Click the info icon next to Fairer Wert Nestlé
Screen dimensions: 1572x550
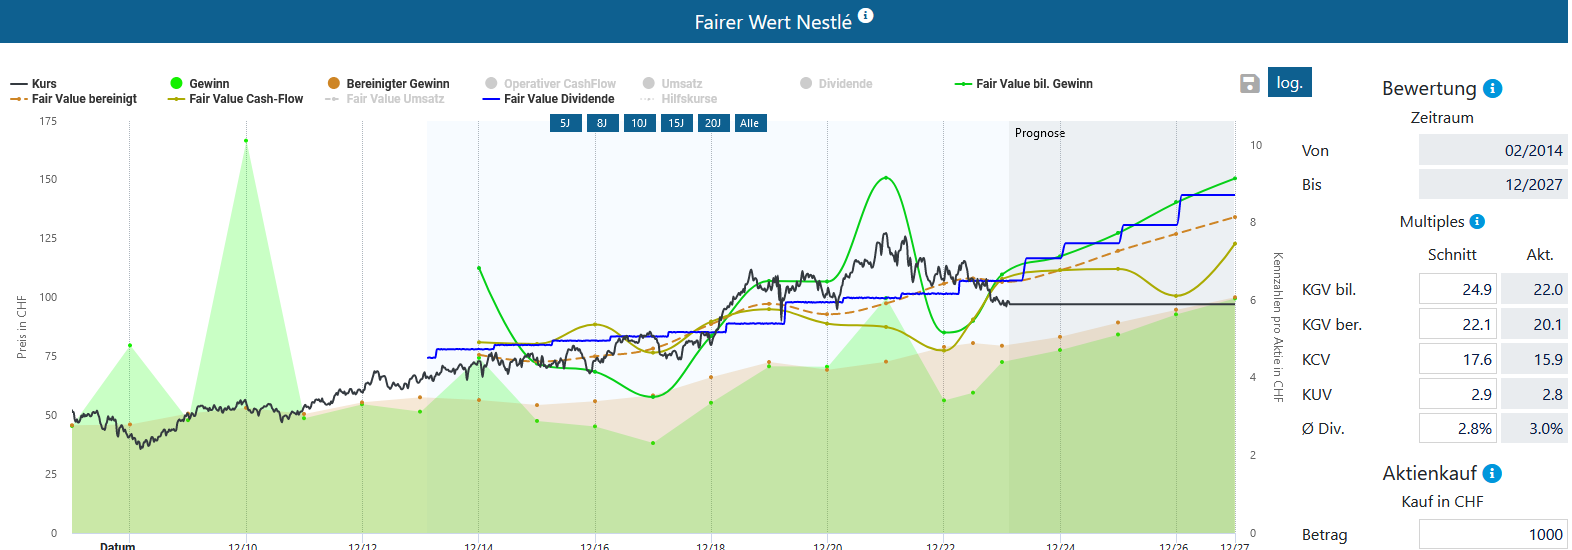(866, 16)
